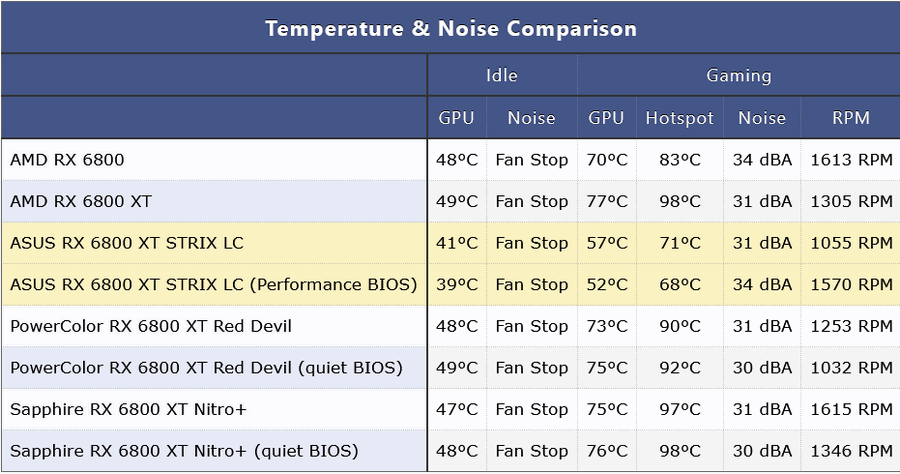
Task: Click the 1346 RPM cell
Action: pyautogui.click(x=851, y=451)
